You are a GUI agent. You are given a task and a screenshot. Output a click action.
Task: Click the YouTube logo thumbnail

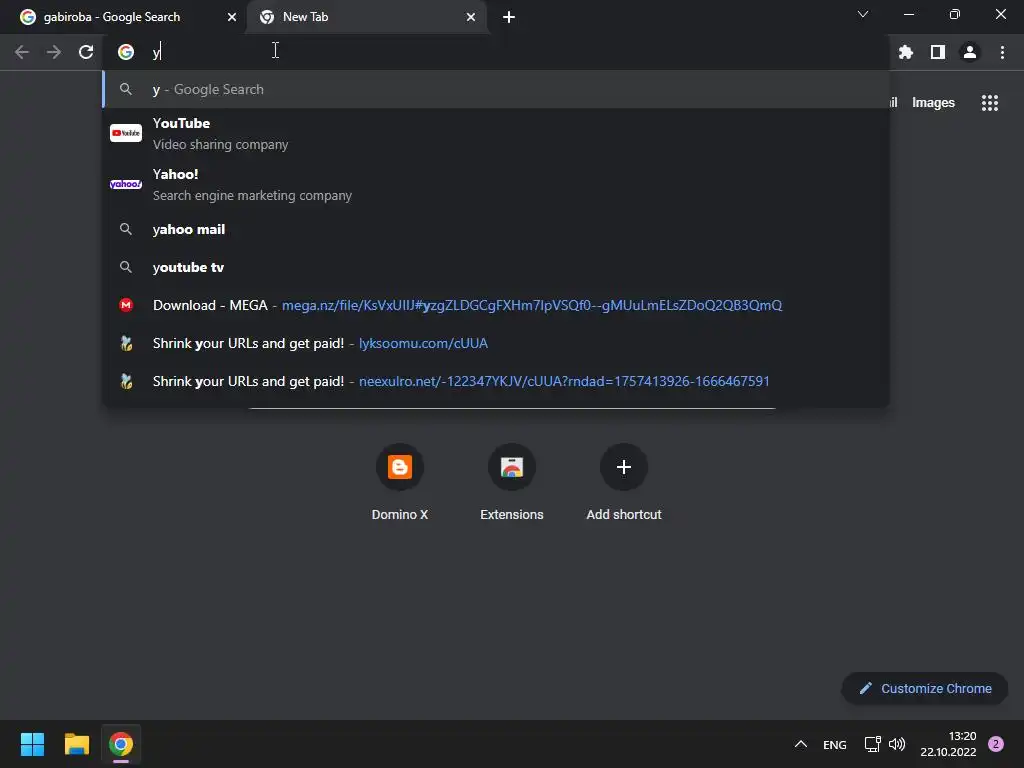[x=126, y=133]
